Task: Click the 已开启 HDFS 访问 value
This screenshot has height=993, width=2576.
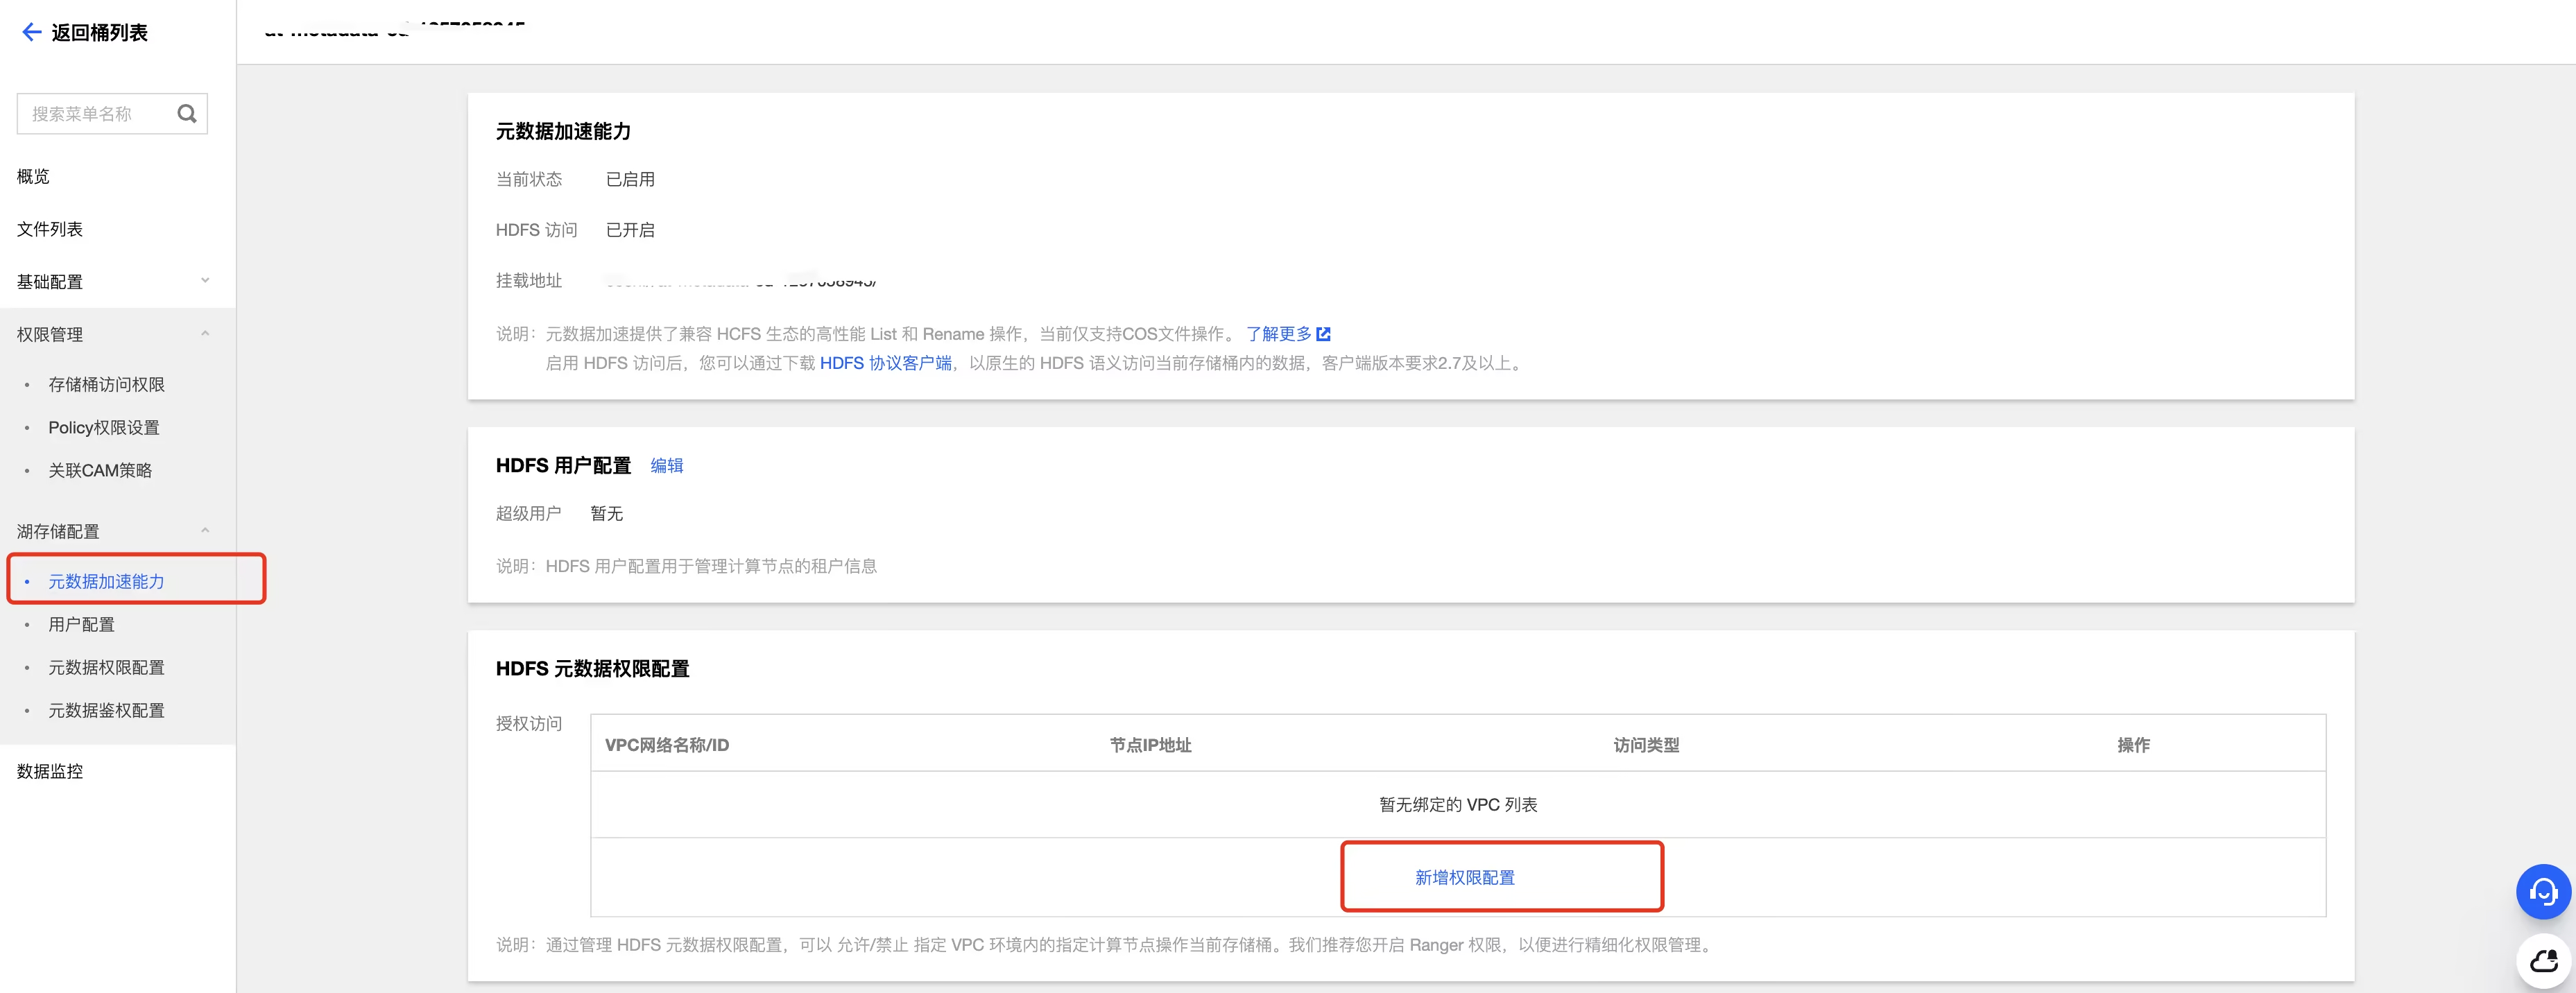Action: pos(631,230)
